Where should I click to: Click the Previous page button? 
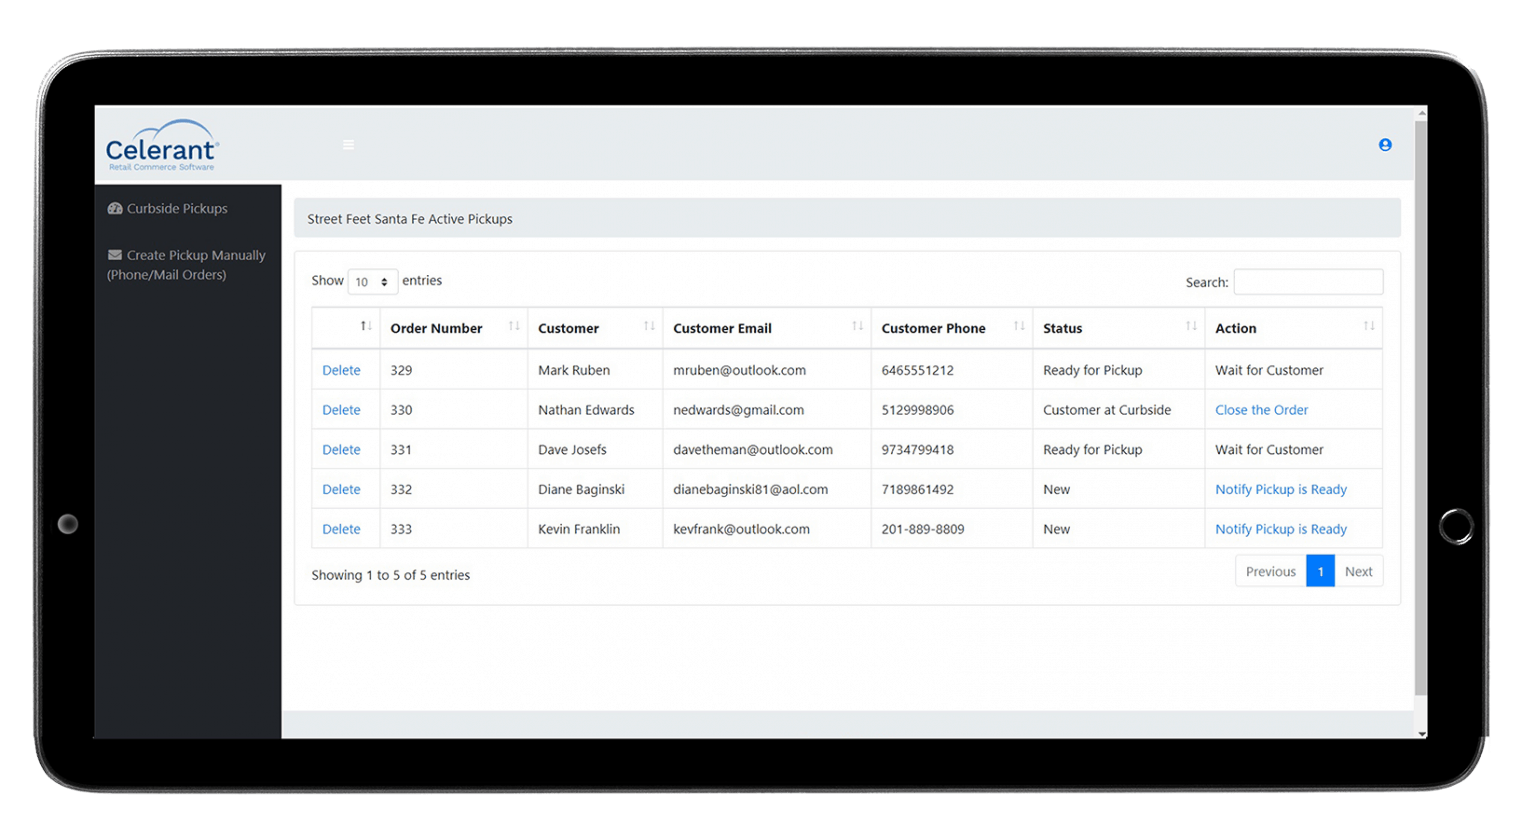point(1270,571)
